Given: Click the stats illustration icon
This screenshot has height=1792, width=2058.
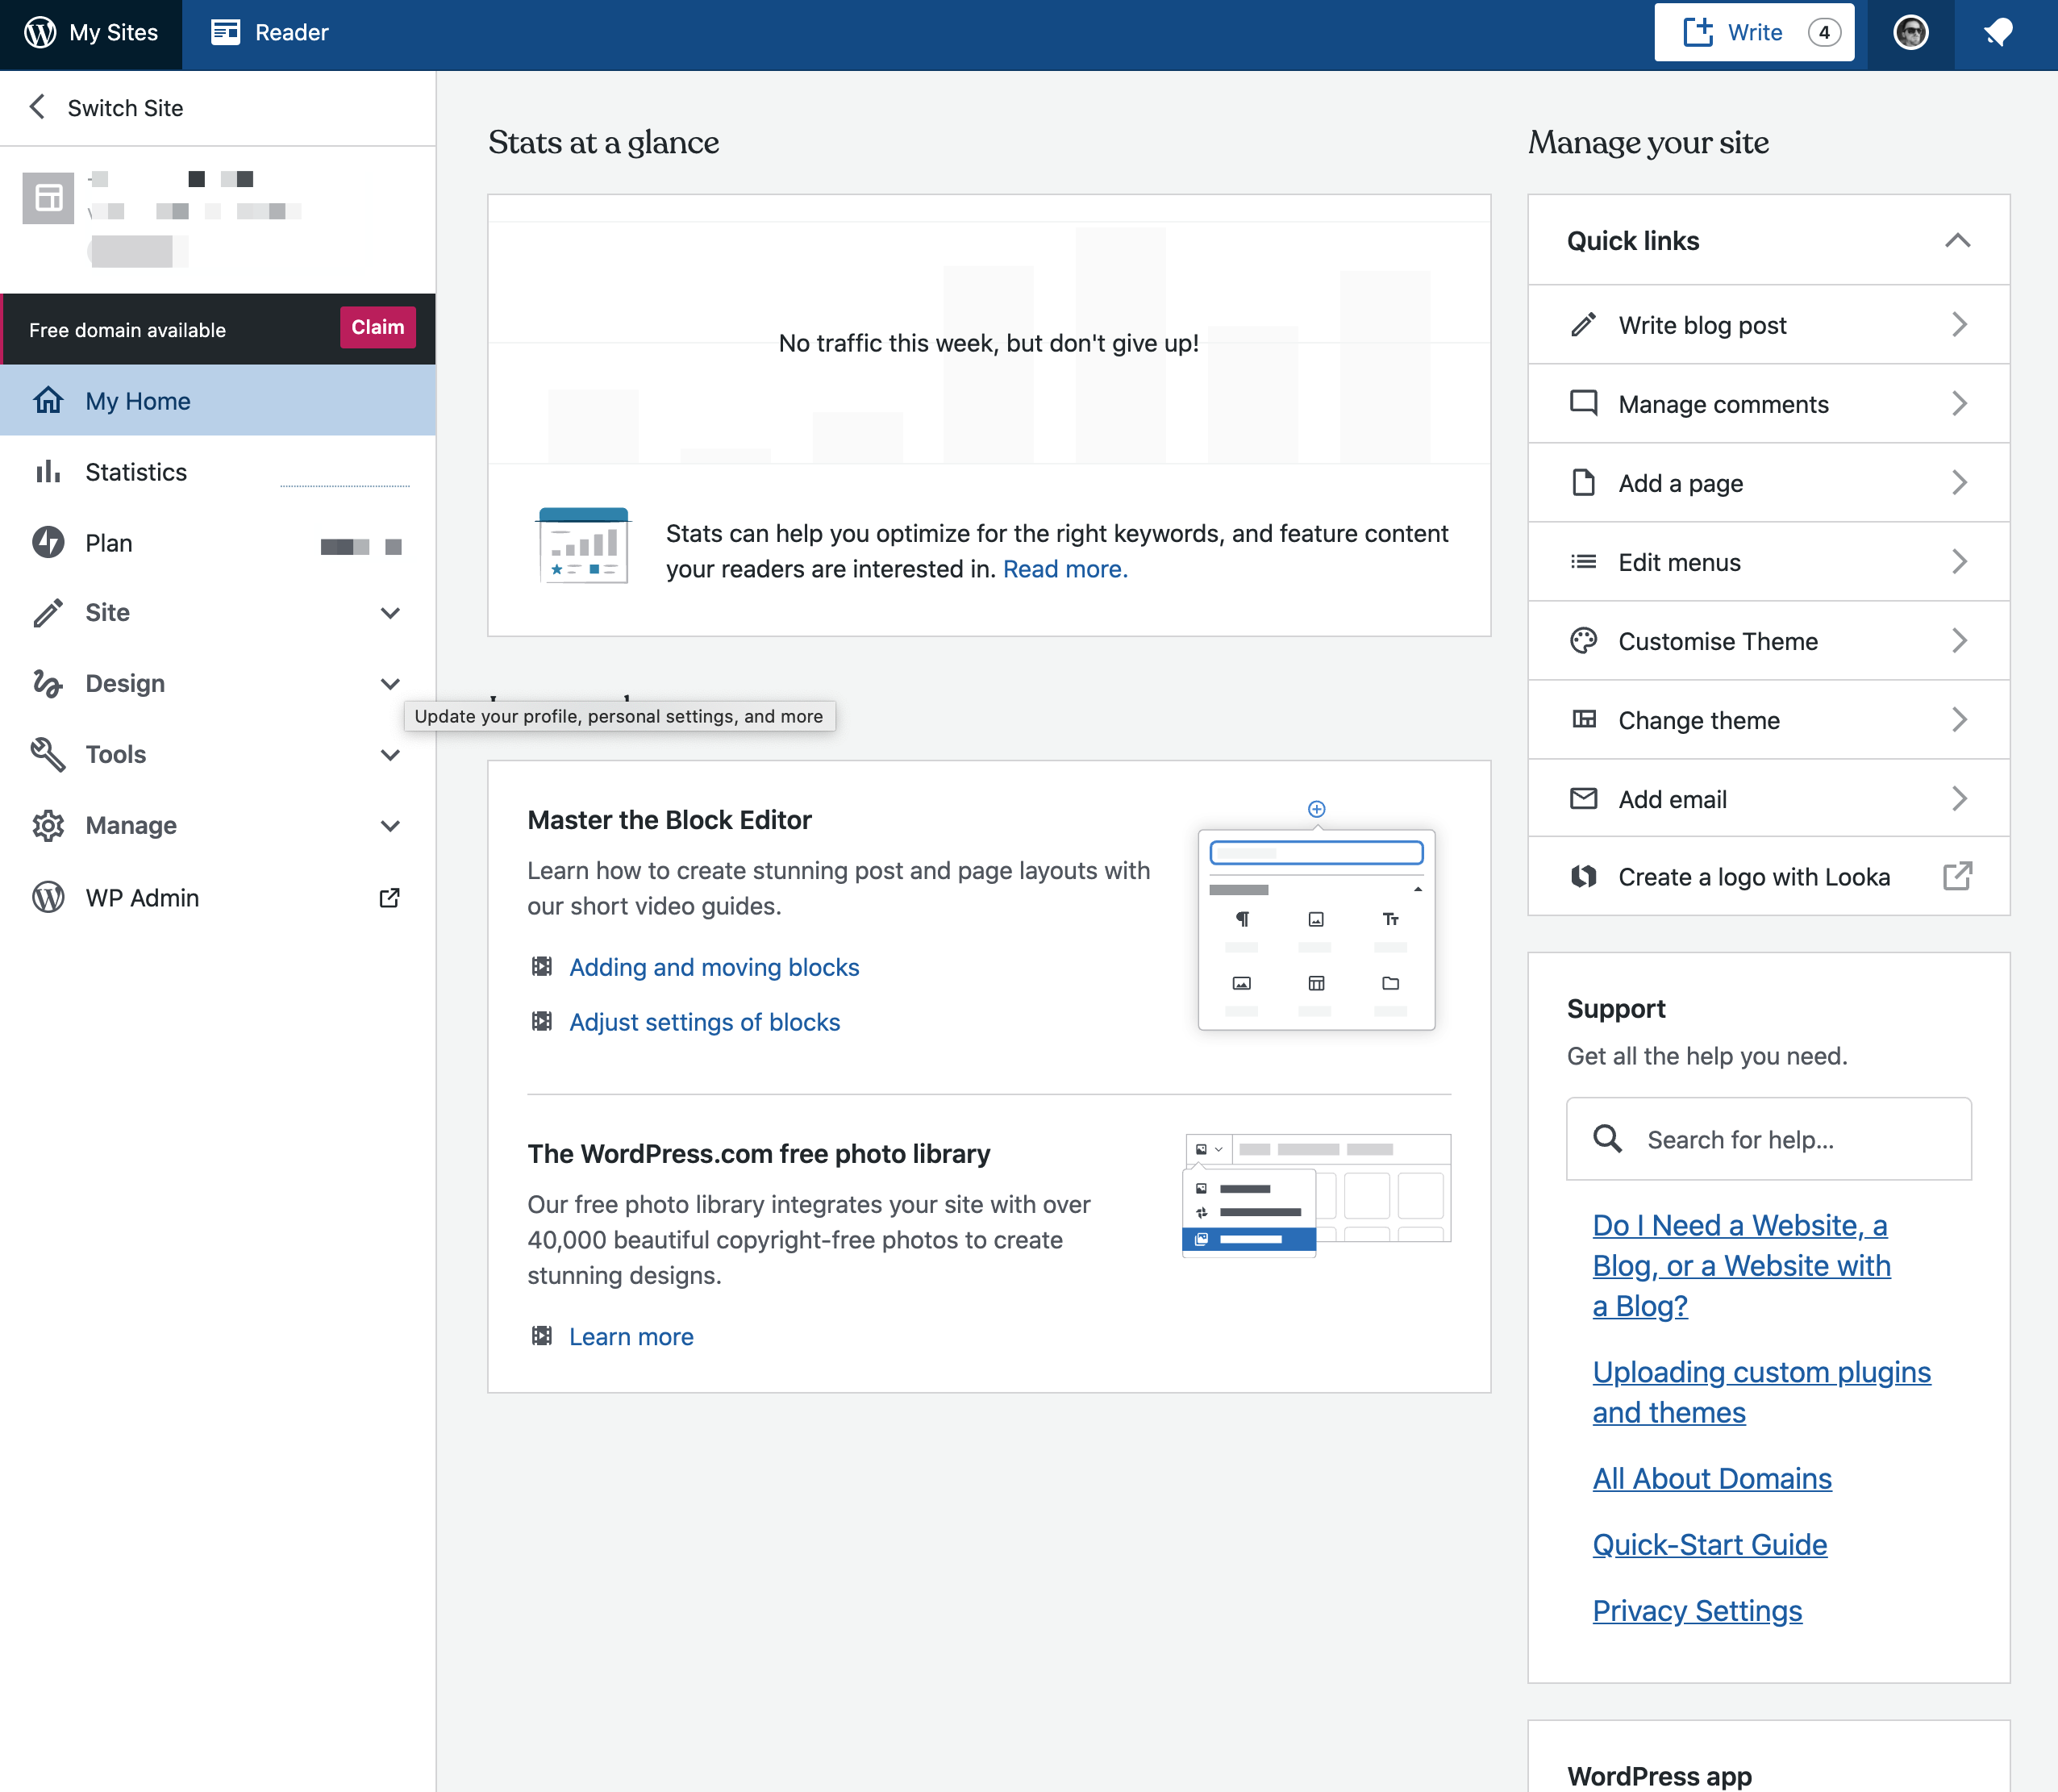Looking at the screenshot, I should coord(583,545).
